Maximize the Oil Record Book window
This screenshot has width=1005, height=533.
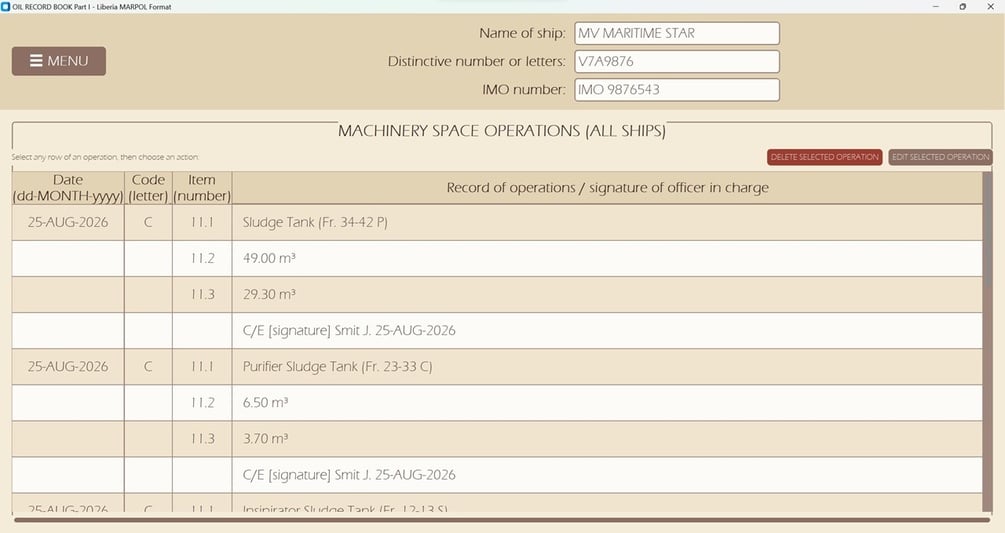point(963,6)
